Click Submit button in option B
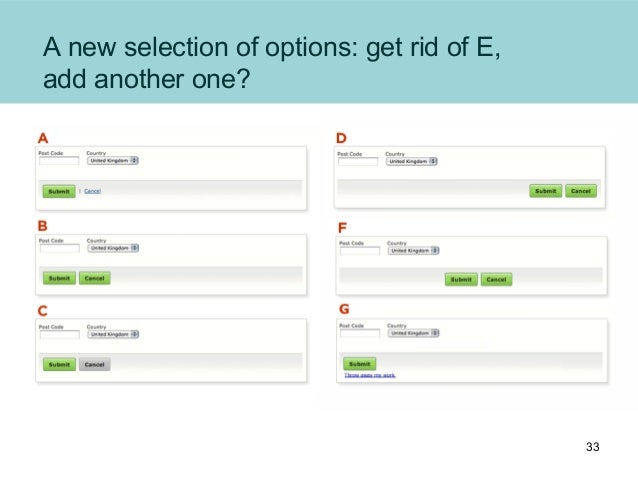Screen dimensions: 638x479 pyautogui.click(x=59, y=278)
